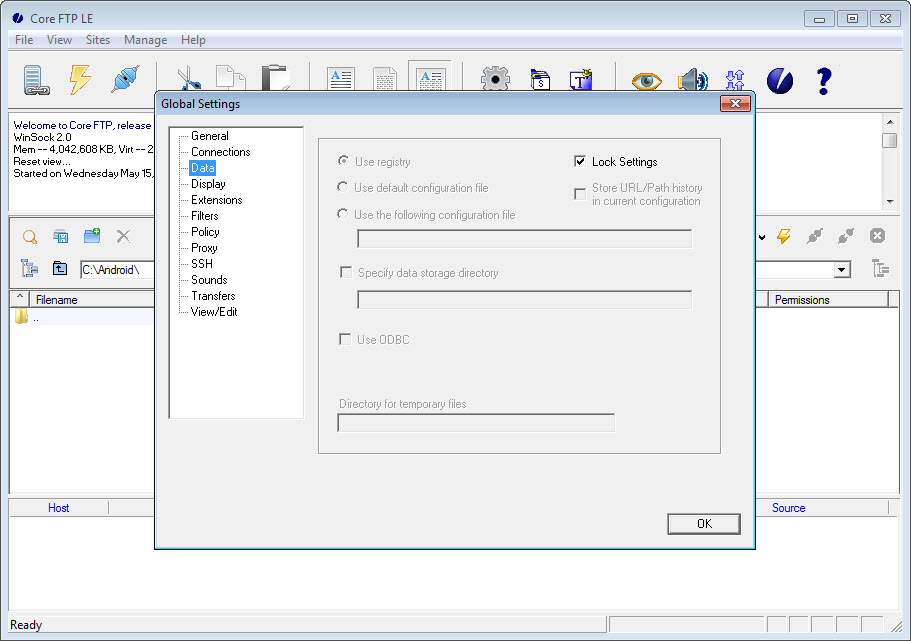The image size is (911, 641).
Task: Click the View file text document icon
Action: [x=340, y=78]
